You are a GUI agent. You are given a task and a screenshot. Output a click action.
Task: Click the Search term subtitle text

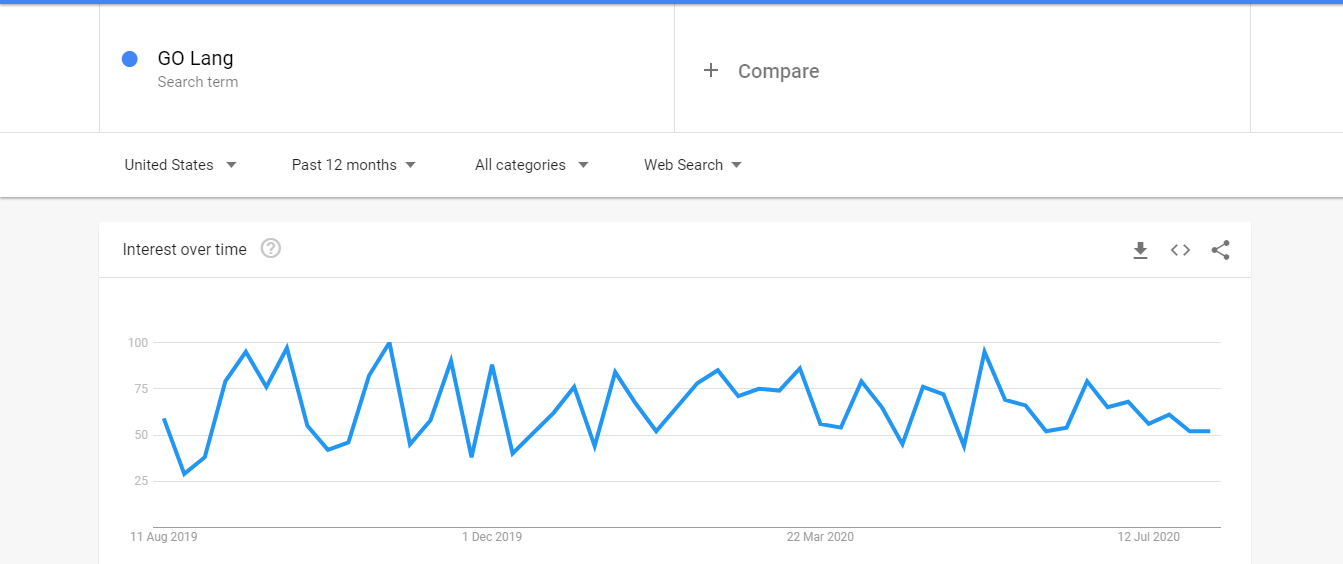(x=198, y=82)
